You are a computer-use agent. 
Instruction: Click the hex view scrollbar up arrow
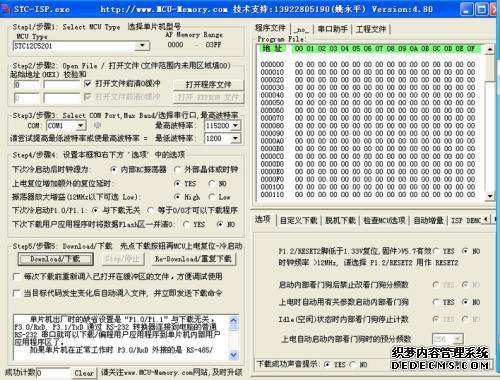489,49
